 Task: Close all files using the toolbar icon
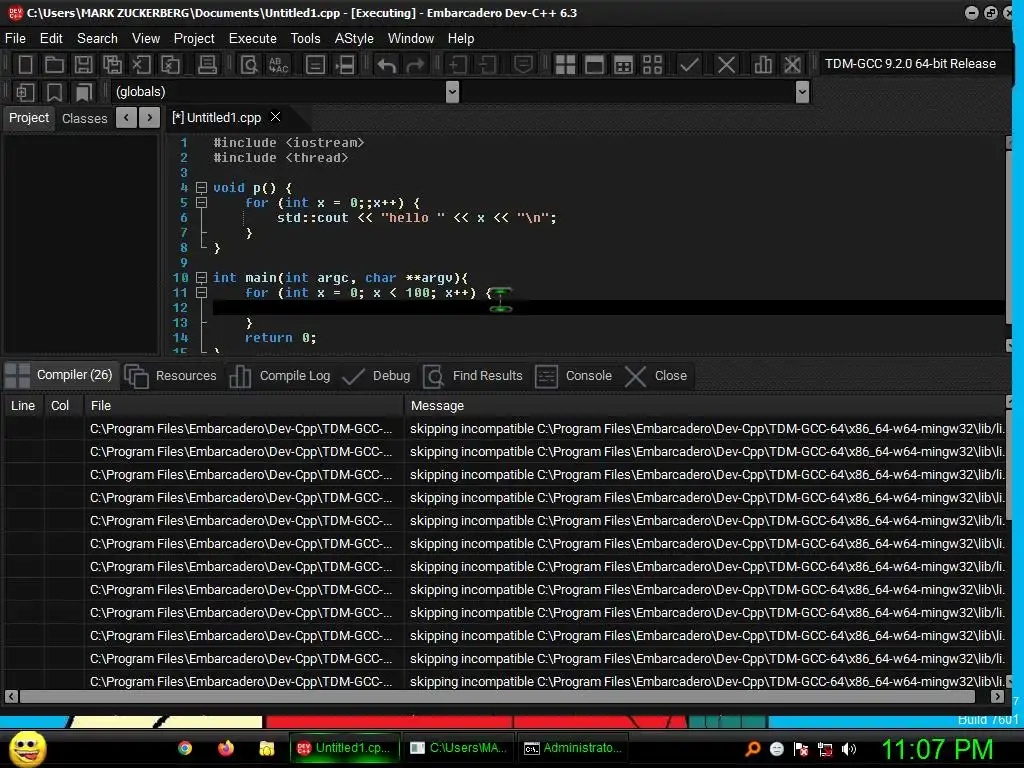[170, 65]
